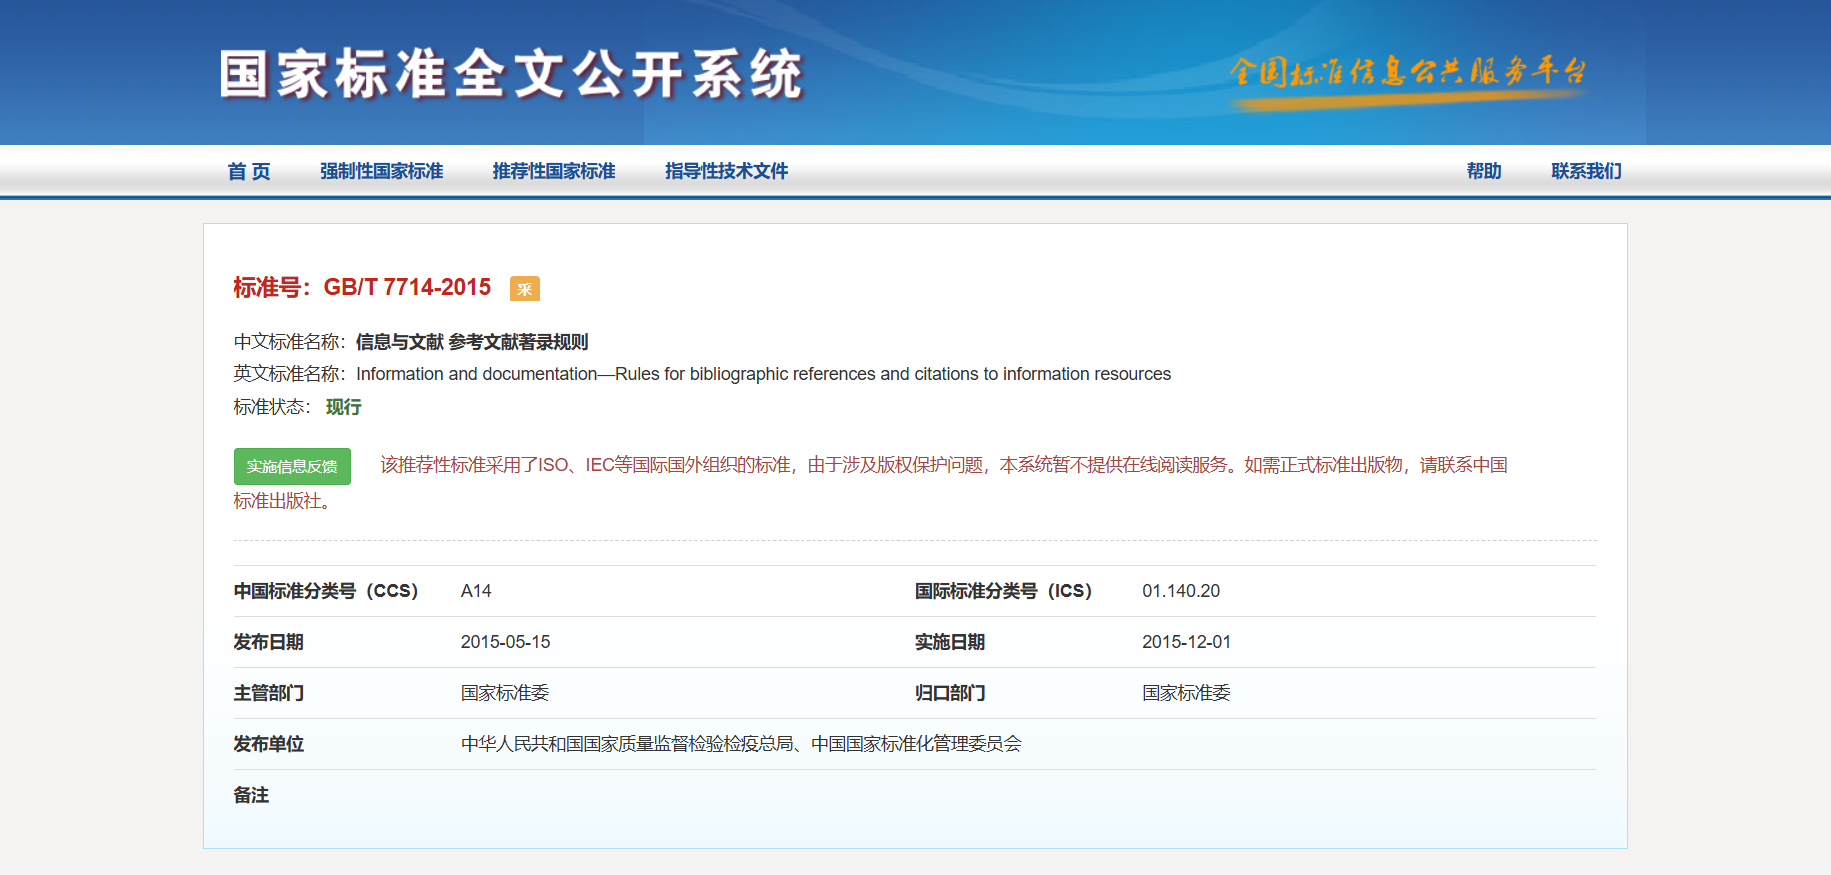
Task: Click the 国家标准全文公开系统 header logo
Action: click(511, 75)
